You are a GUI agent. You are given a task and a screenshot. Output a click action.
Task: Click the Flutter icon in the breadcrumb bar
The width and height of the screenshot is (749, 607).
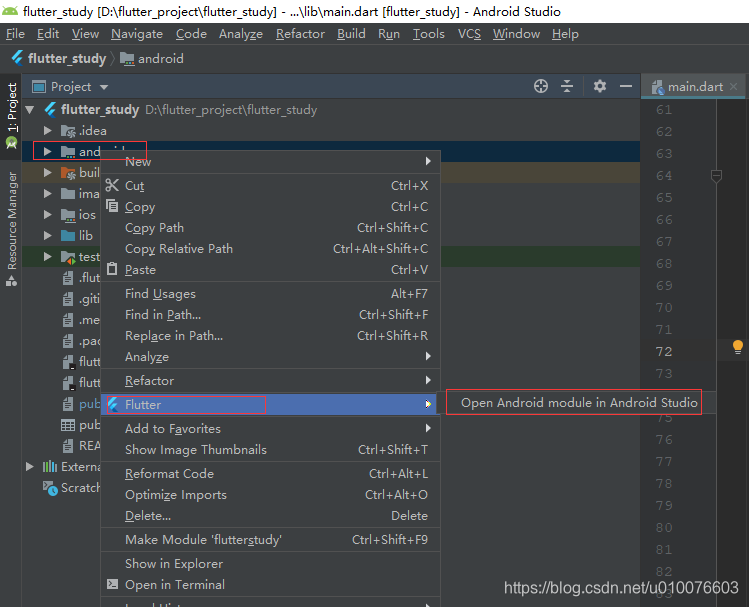tap(17, 58)
